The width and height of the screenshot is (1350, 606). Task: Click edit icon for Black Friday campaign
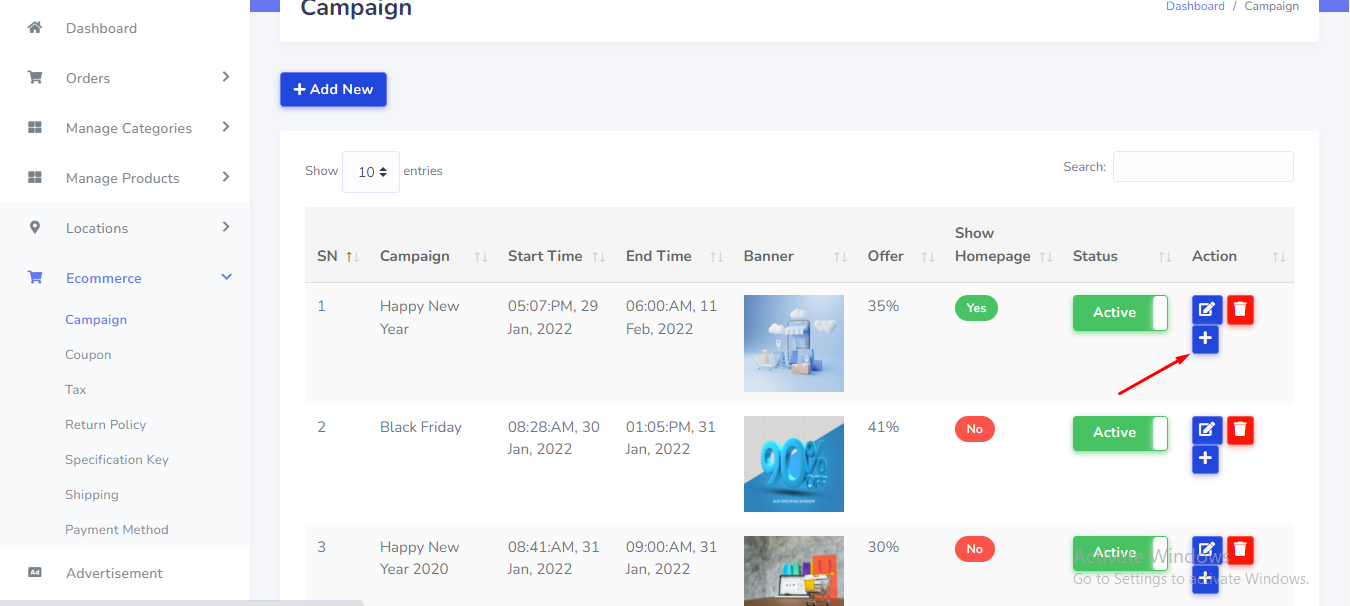pos(1206,431)
